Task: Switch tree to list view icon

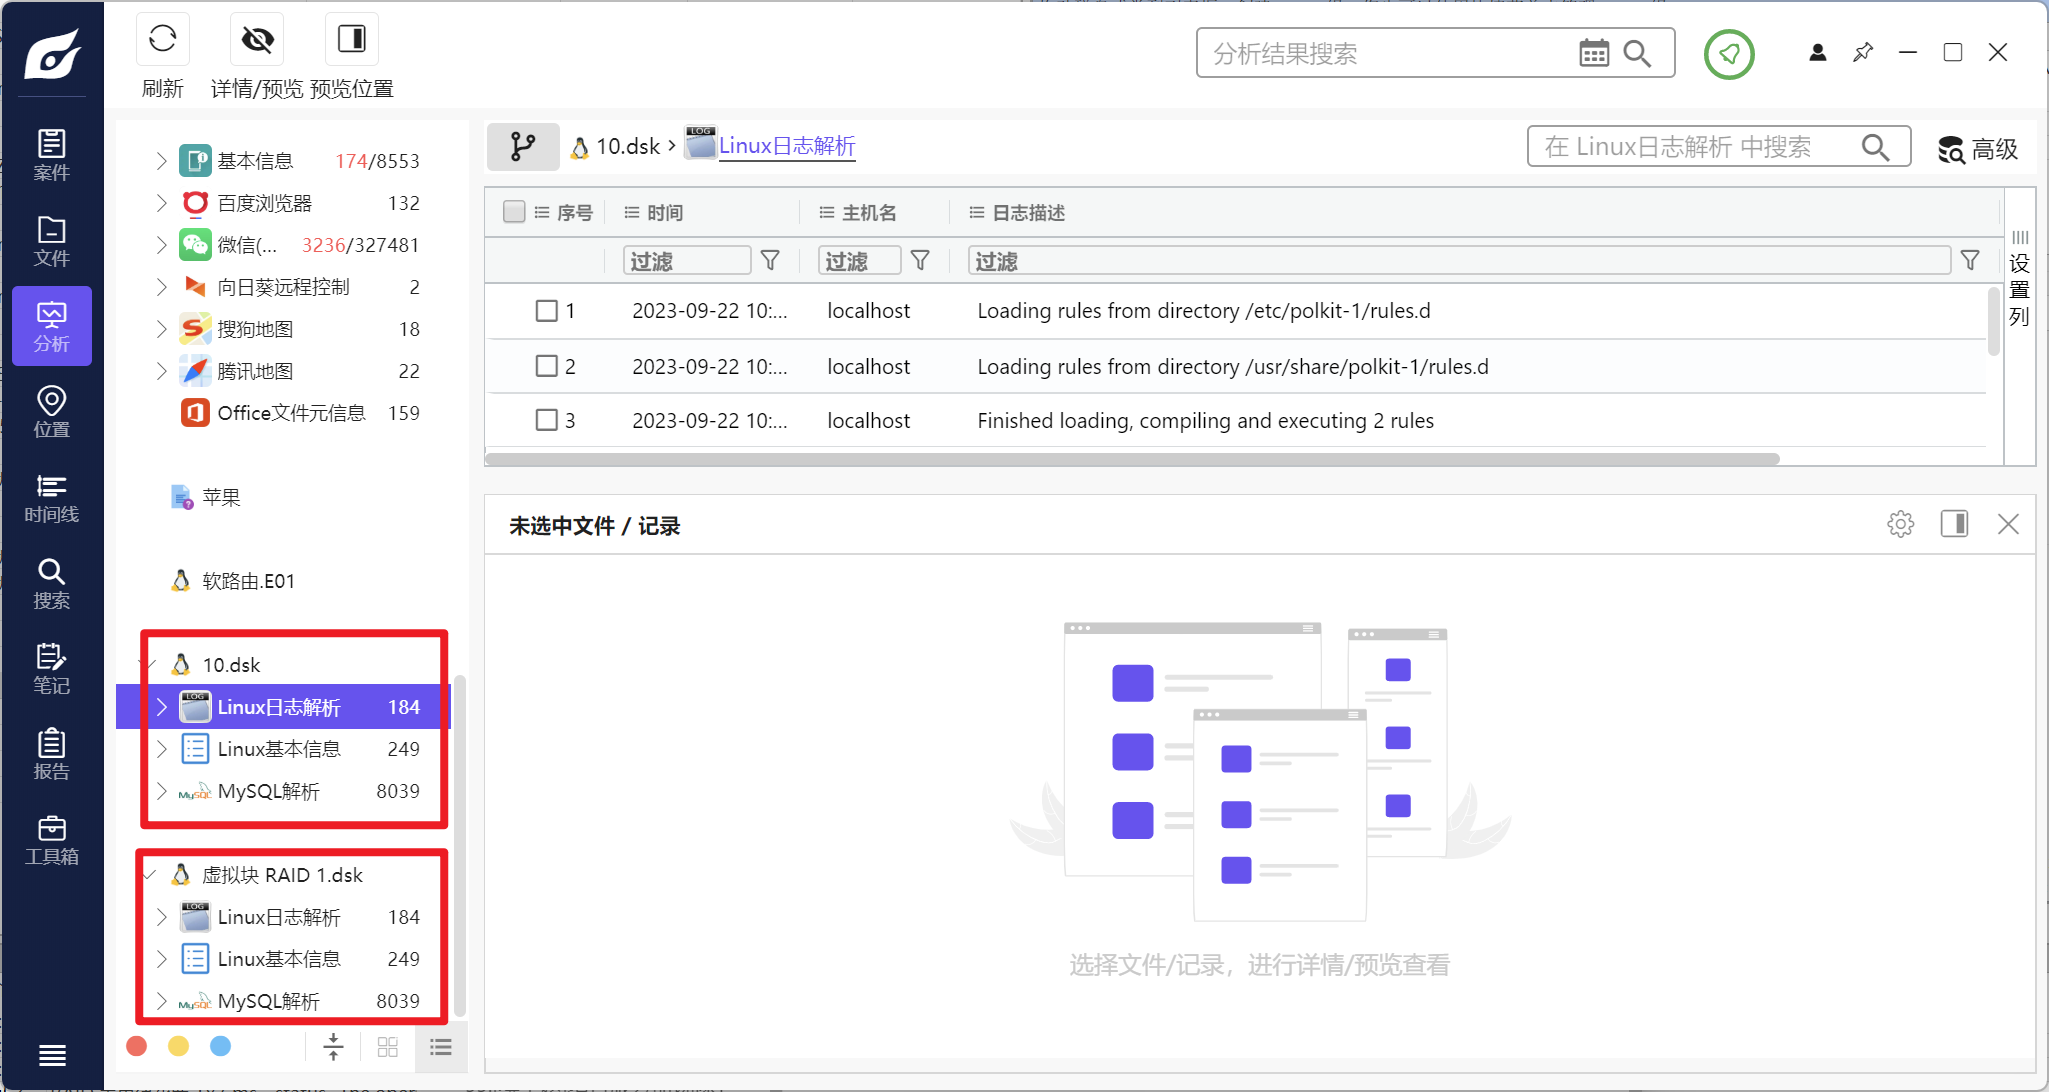Action: [441, 1047]
